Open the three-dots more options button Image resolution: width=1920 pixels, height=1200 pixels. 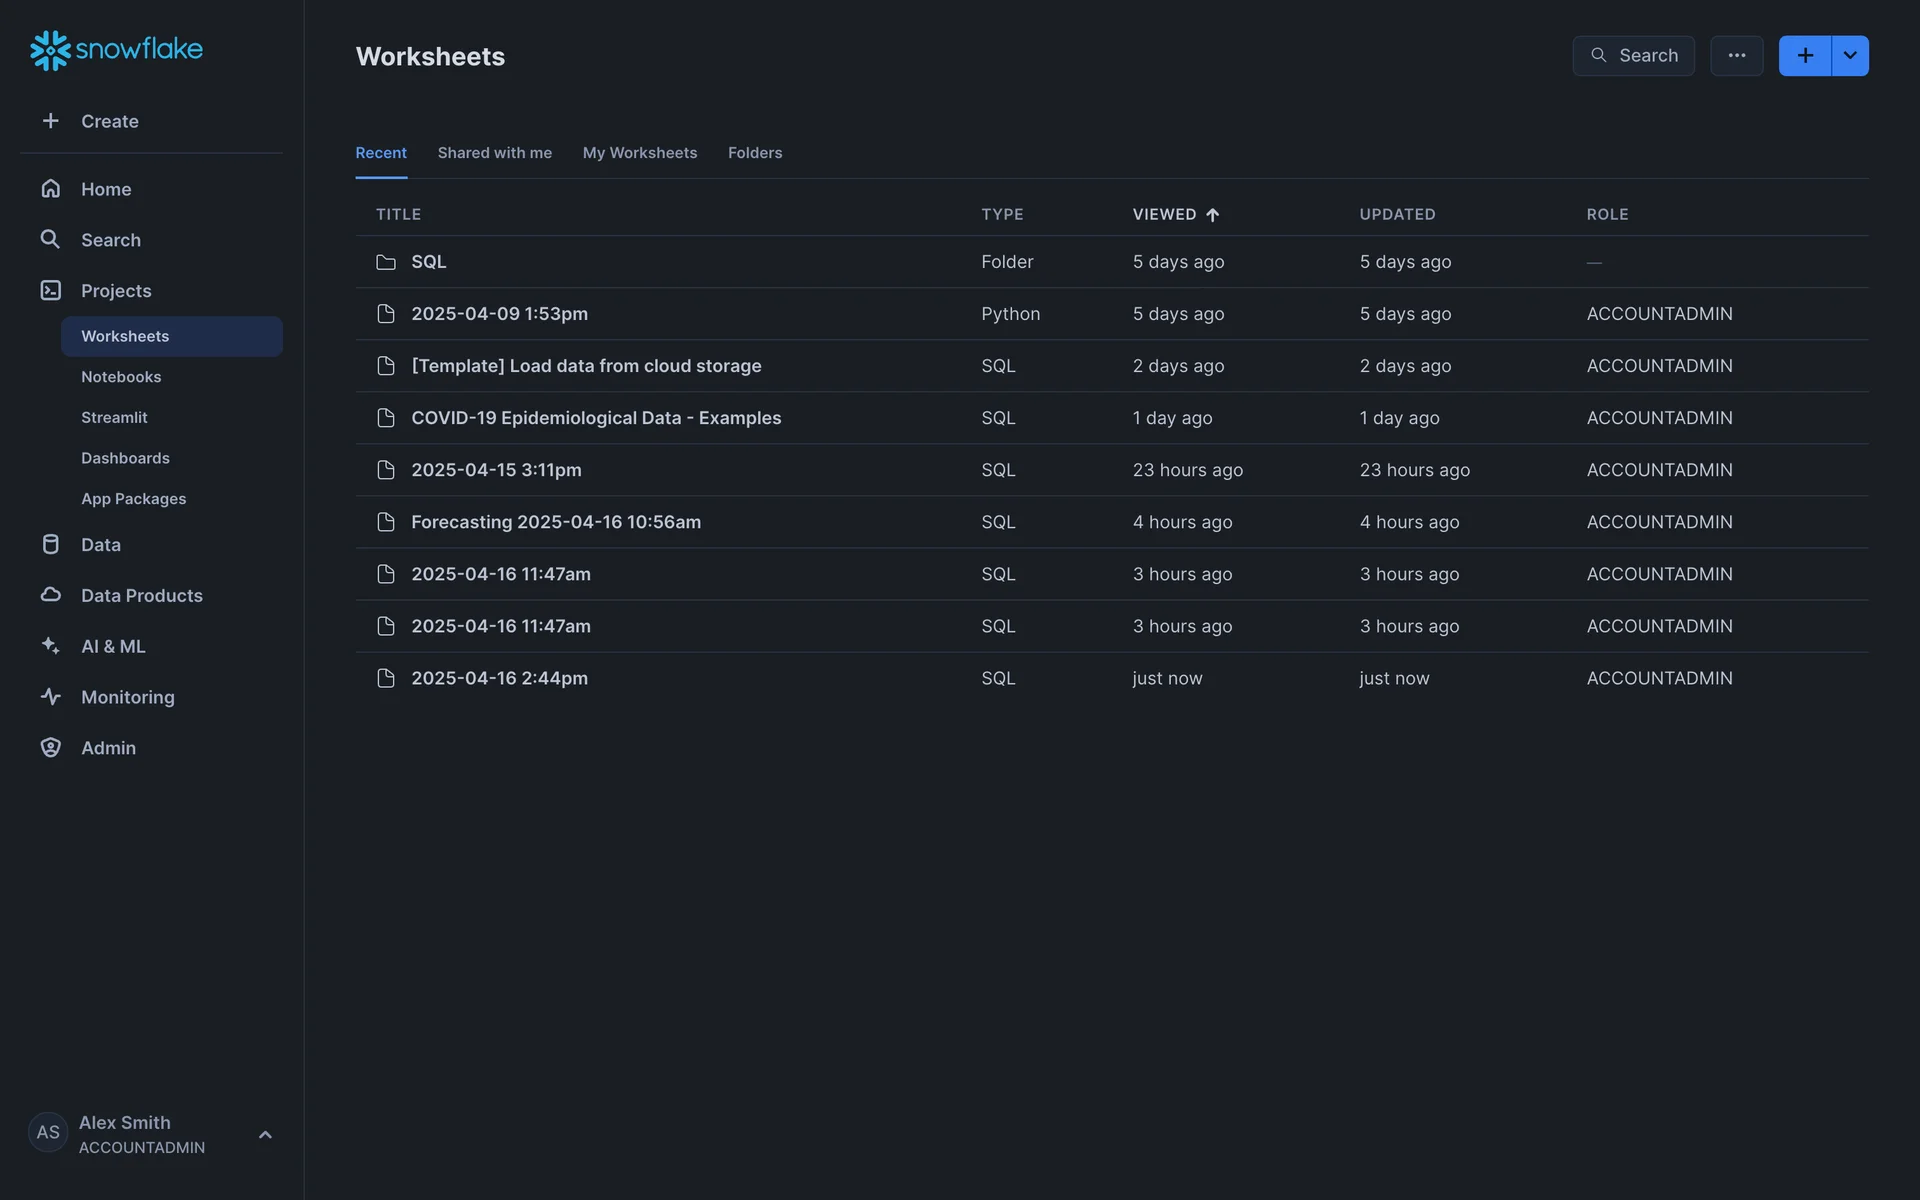(x=1736, y=56)
